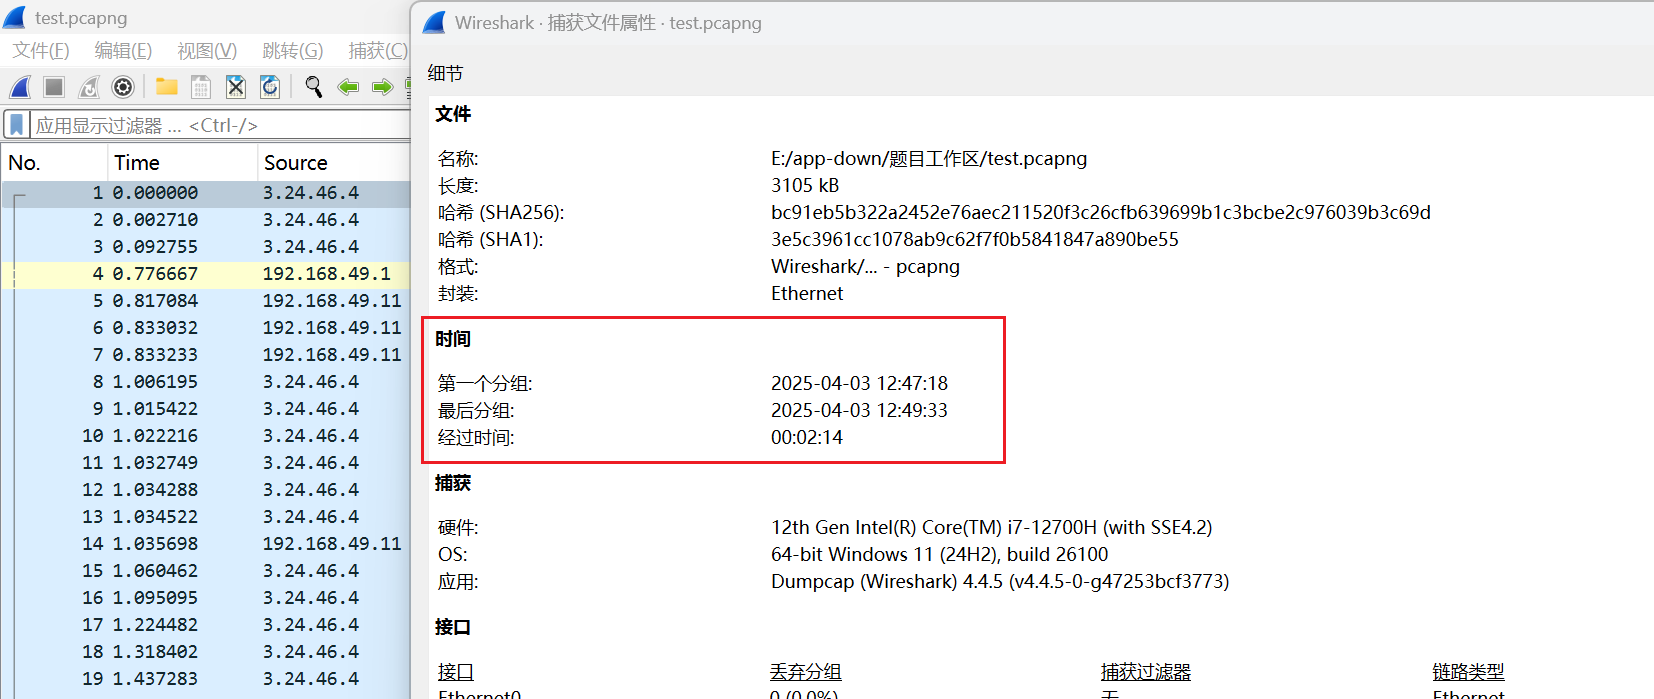Sort packets by the Time column header

pos(137,162)
